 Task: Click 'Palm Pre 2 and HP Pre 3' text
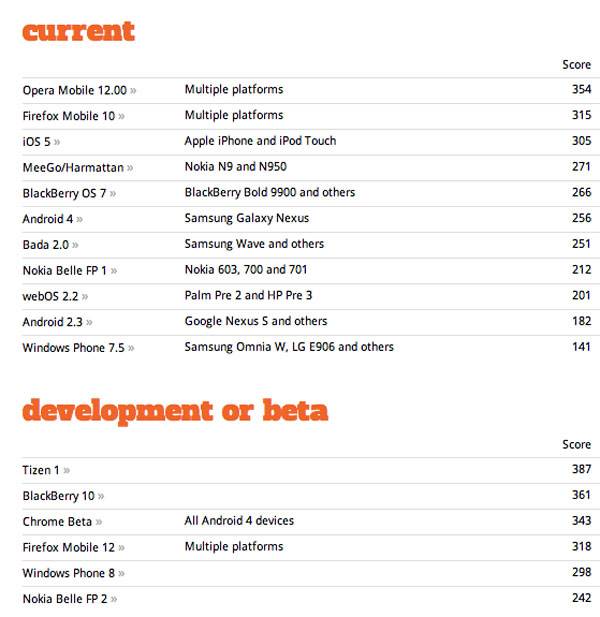tap(248, 296)
